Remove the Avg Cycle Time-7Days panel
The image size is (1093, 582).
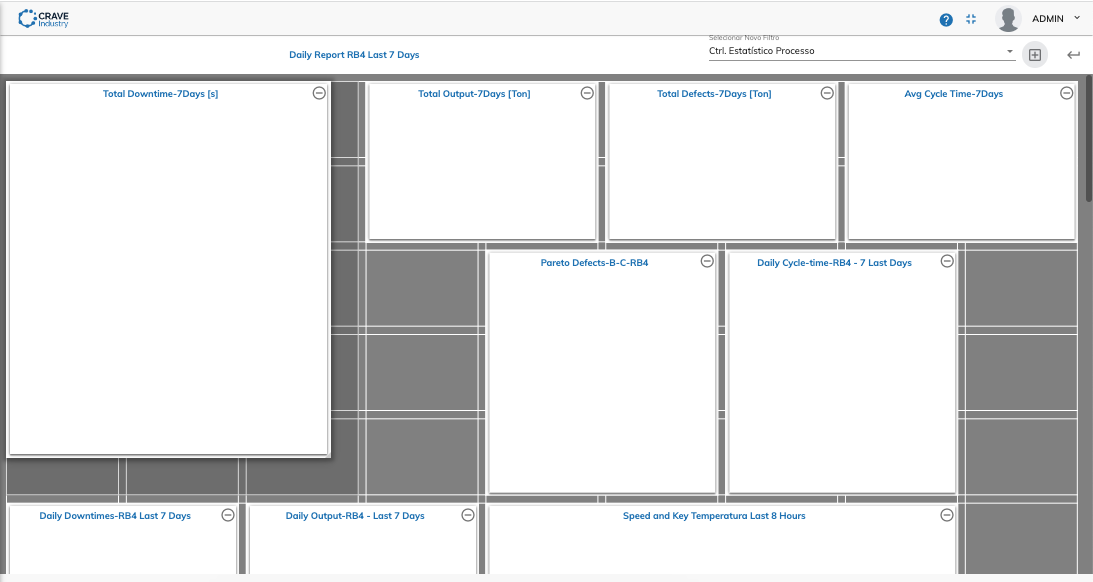[1067, 93]
